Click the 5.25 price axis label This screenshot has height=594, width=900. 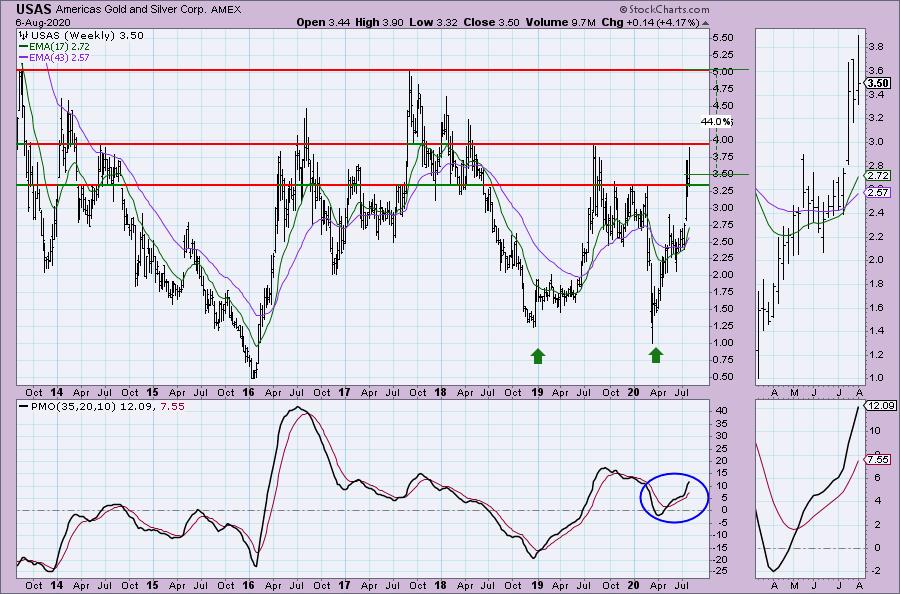click(722, 55)
